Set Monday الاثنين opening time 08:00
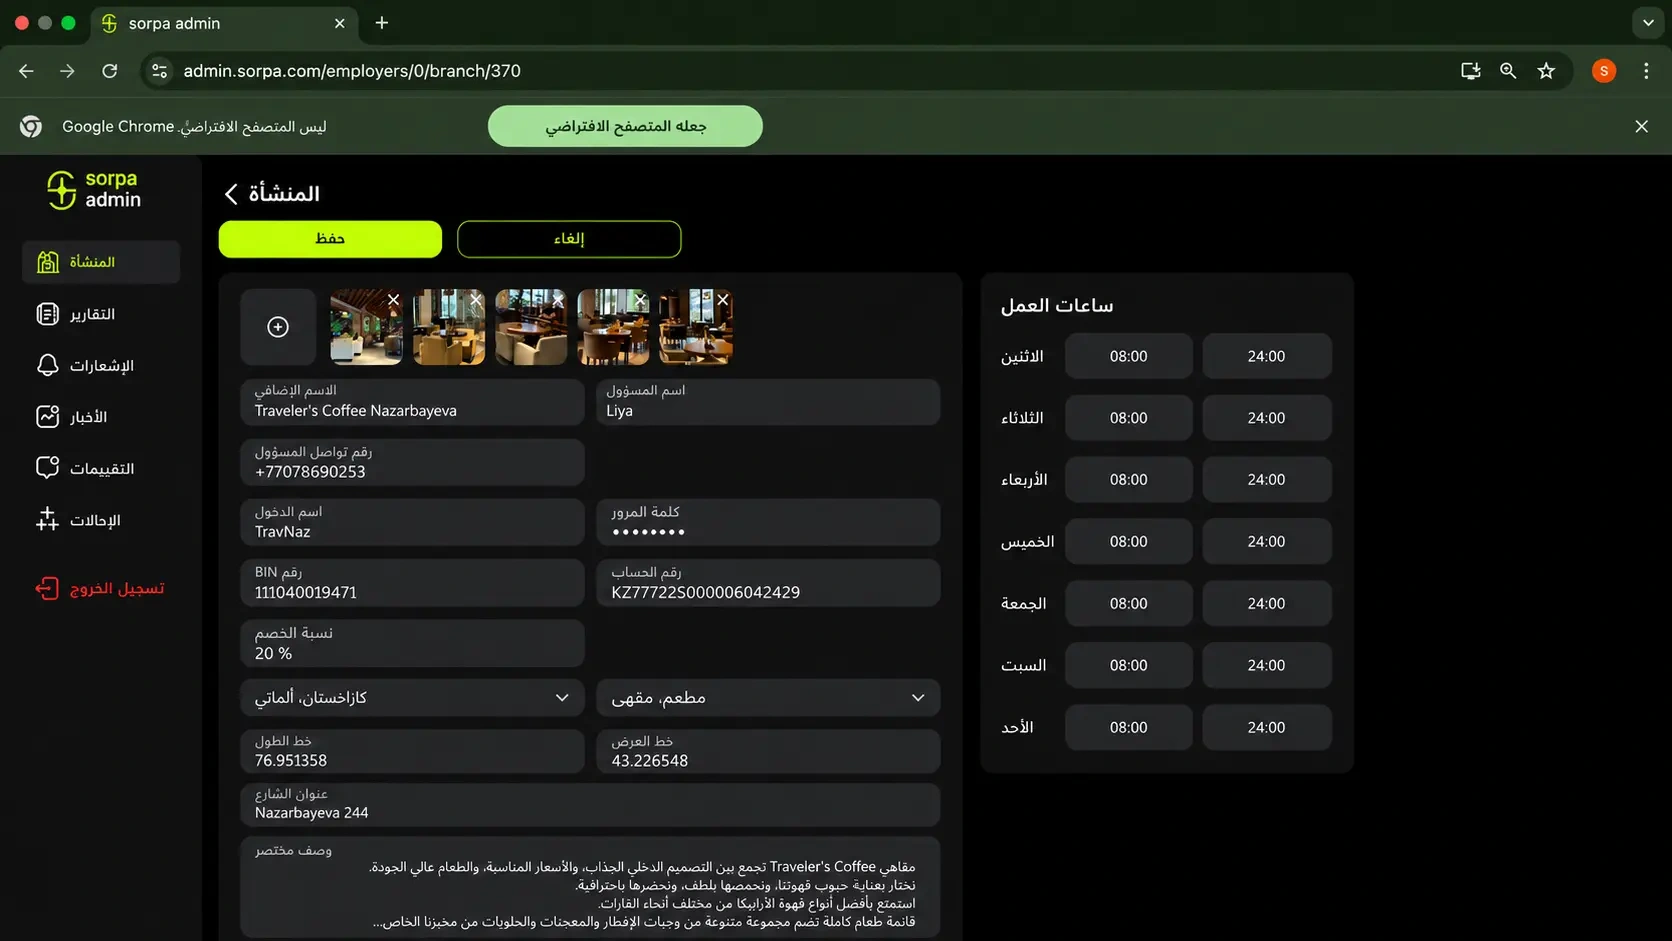 click(x=1128, y=356)
